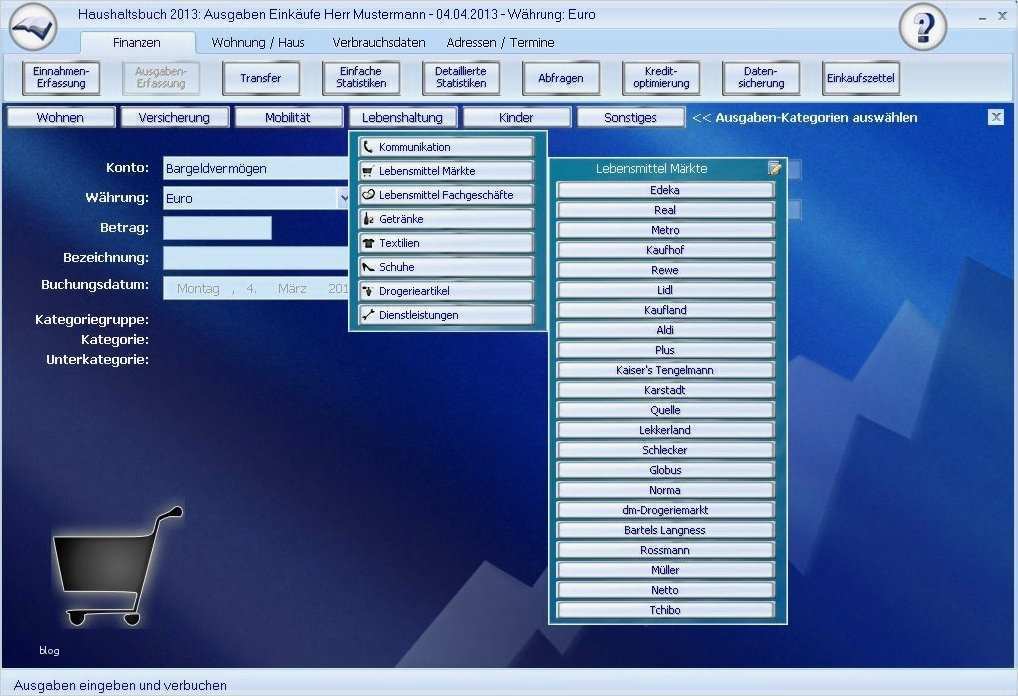Click the book logo icon in title bar
This screenshot has width=1018, height=696.
click(x=33, y=27)
